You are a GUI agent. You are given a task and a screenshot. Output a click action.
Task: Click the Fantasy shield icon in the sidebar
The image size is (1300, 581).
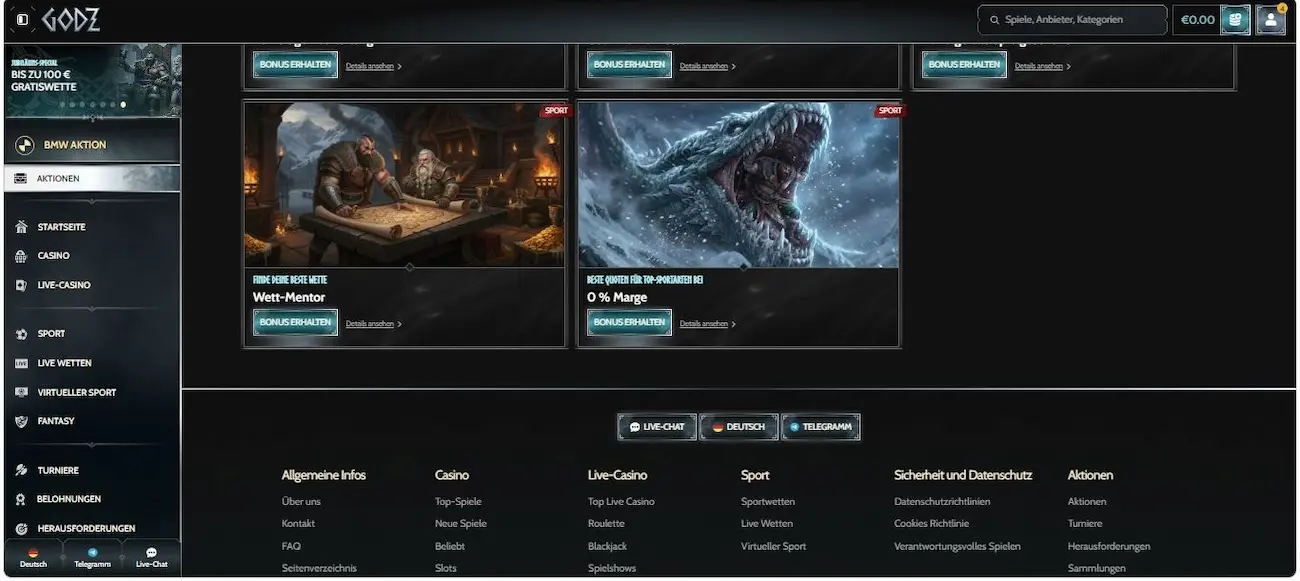(x=21, y=421)
